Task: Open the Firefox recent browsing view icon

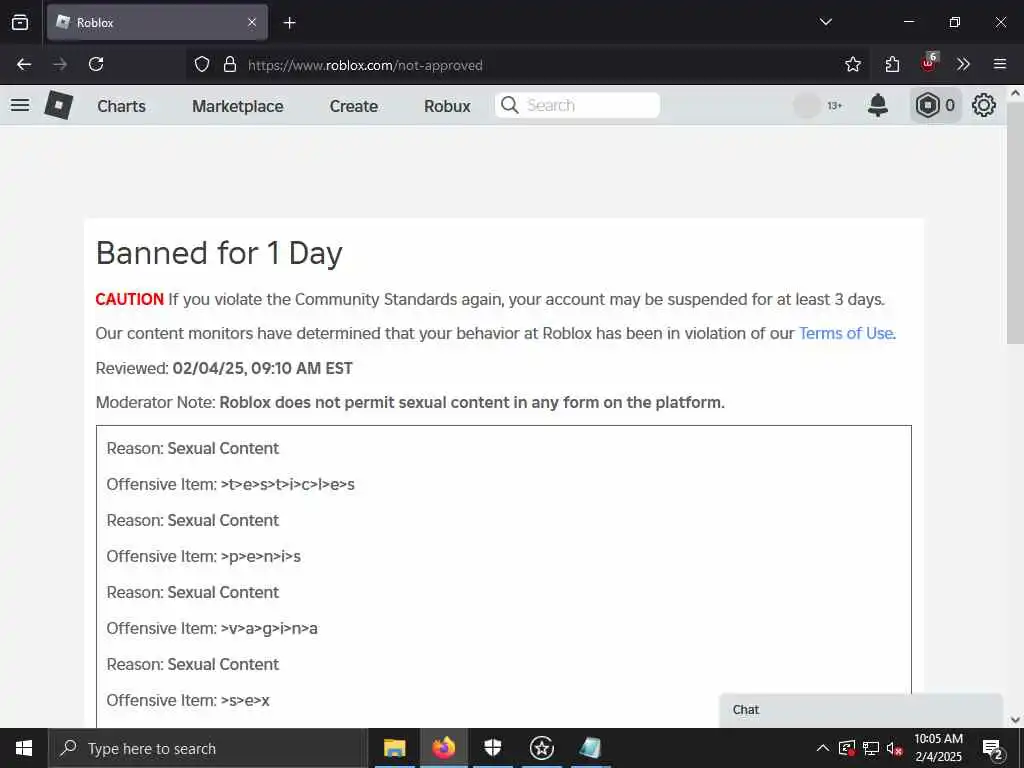Action: click(x=20, y=22)
